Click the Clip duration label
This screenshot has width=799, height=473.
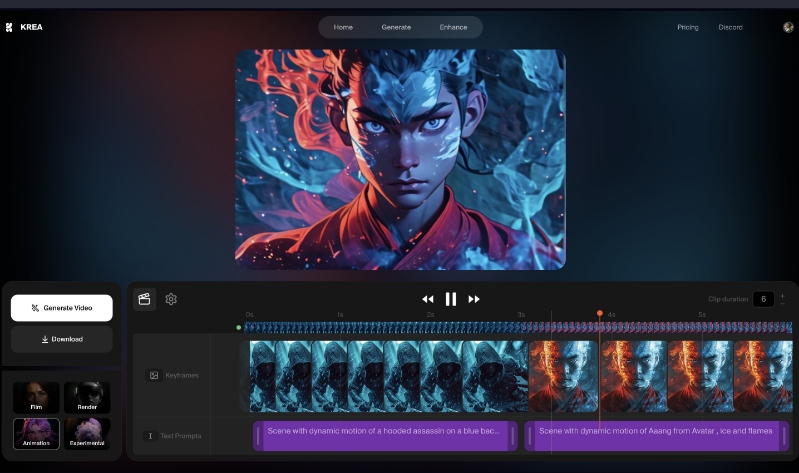[x=728, y=299]
